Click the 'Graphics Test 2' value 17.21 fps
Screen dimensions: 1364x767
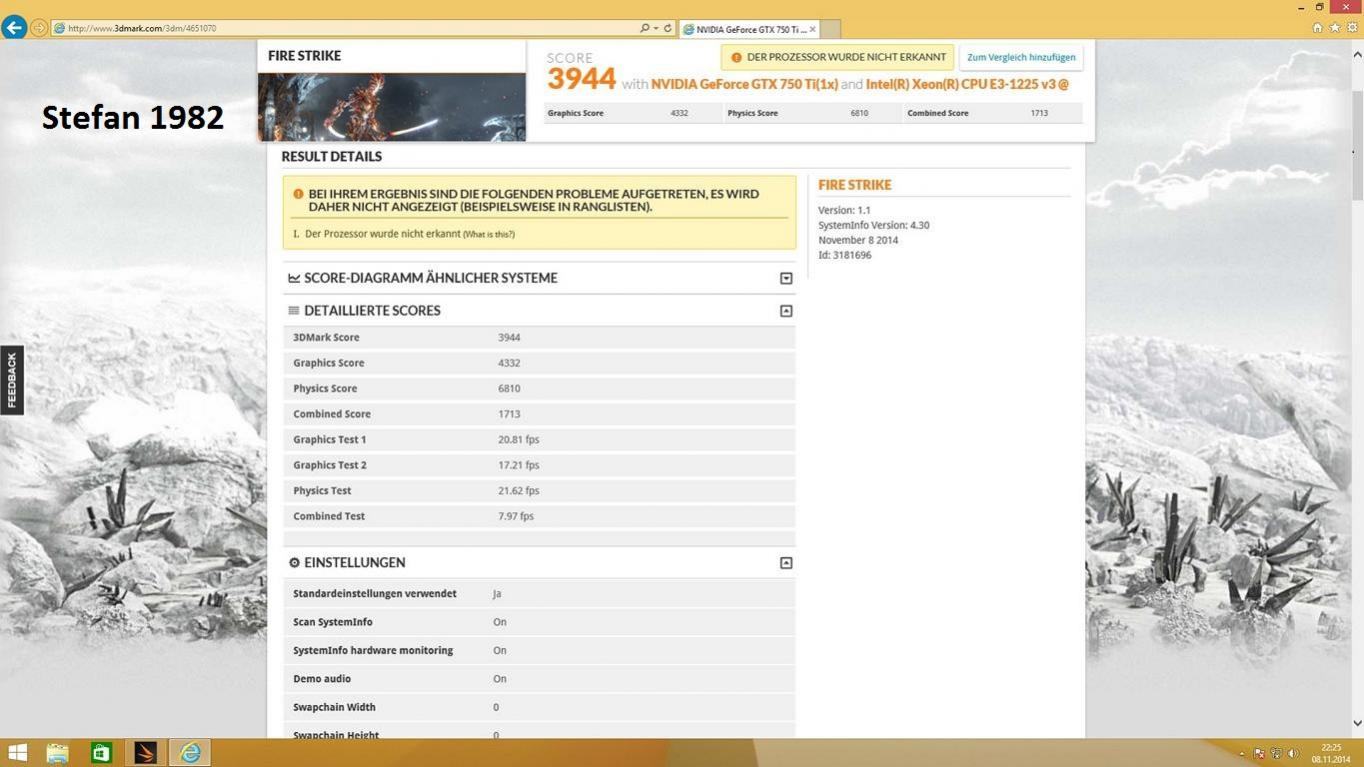518,465
